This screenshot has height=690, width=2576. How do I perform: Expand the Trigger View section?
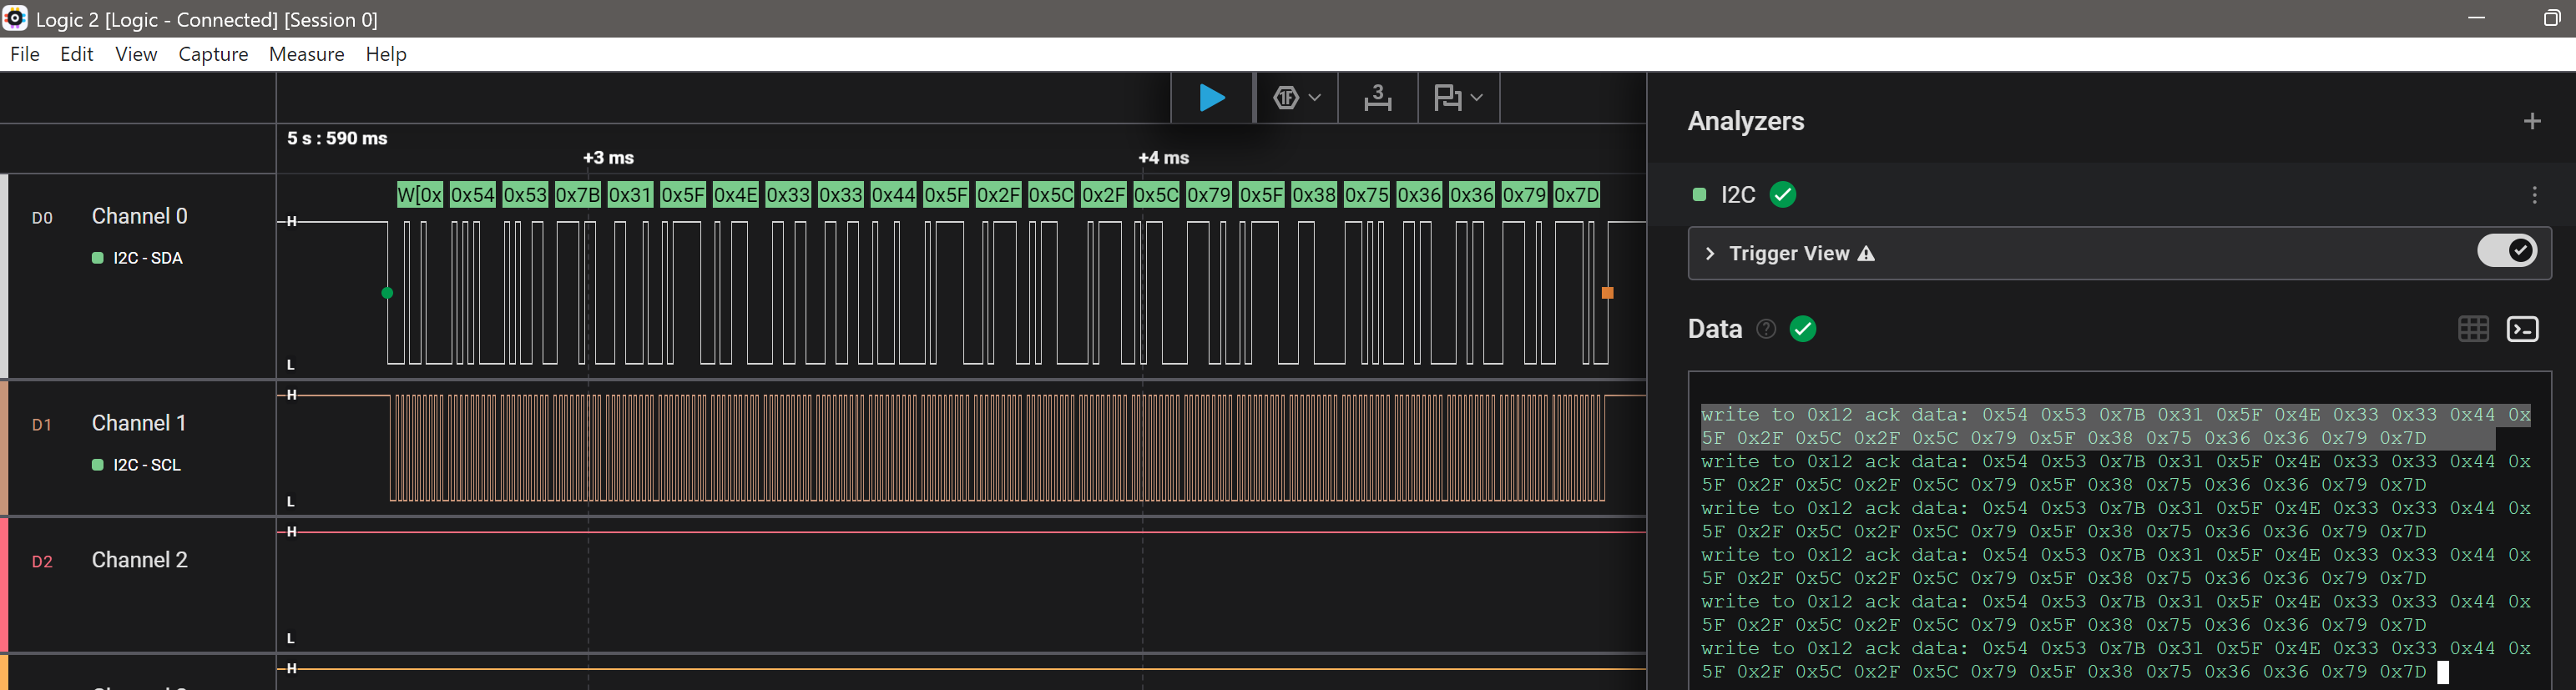1710,254
